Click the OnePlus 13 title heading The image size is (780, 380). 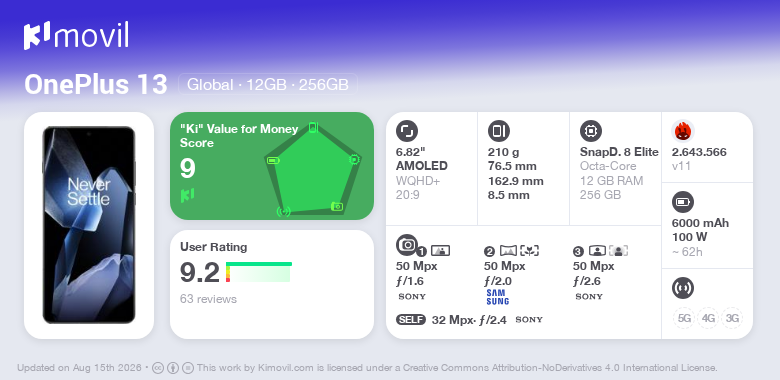click(x=96, y=84)
